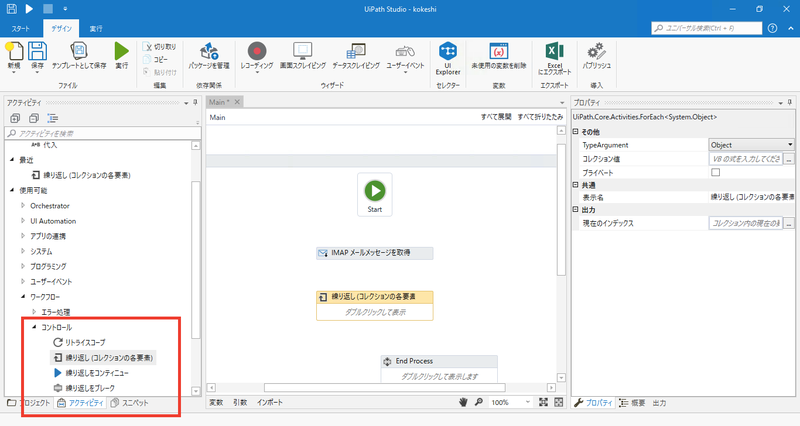Expand the システム tree node
Image resolution: width=800 pixels, height=426 pixels.
pyautogui.click(x=22, y=251)
